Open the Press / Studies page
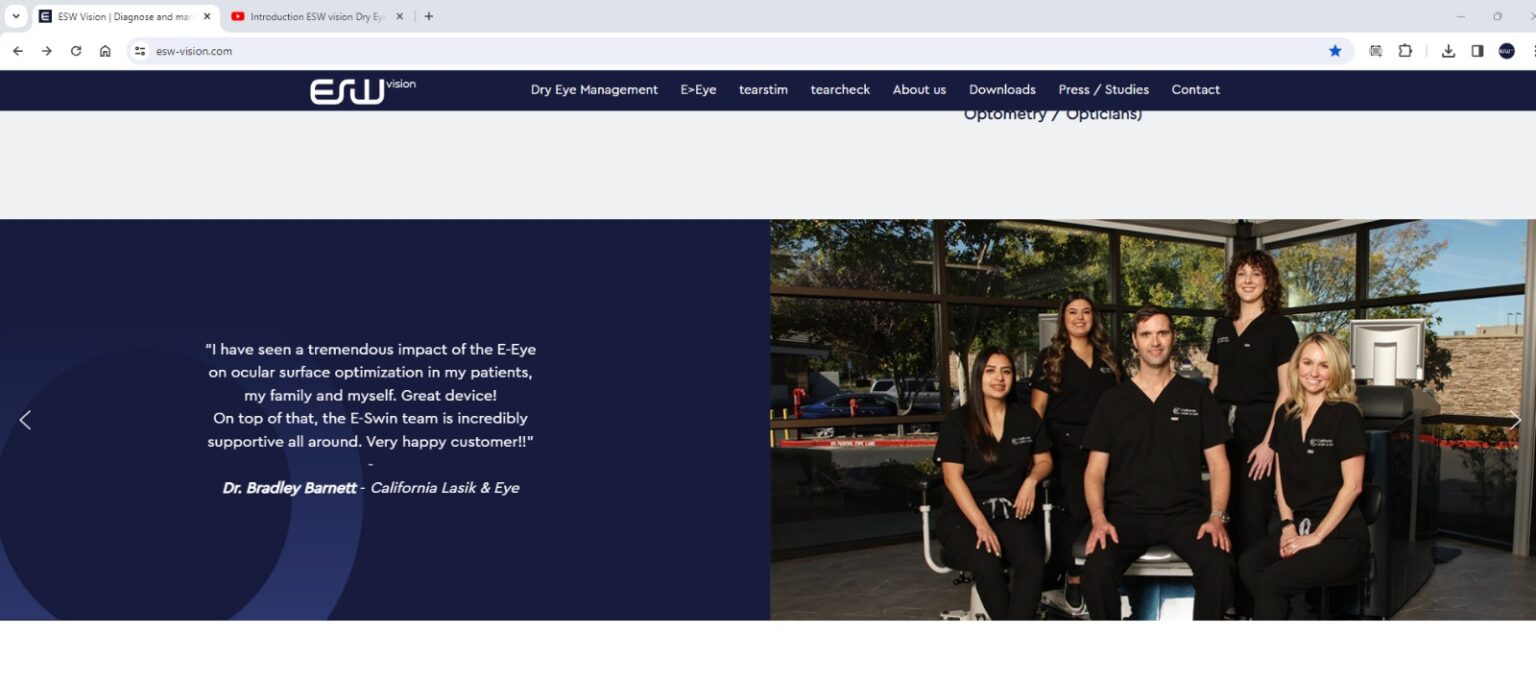 pyautogui.click(x=1103, y=90)
